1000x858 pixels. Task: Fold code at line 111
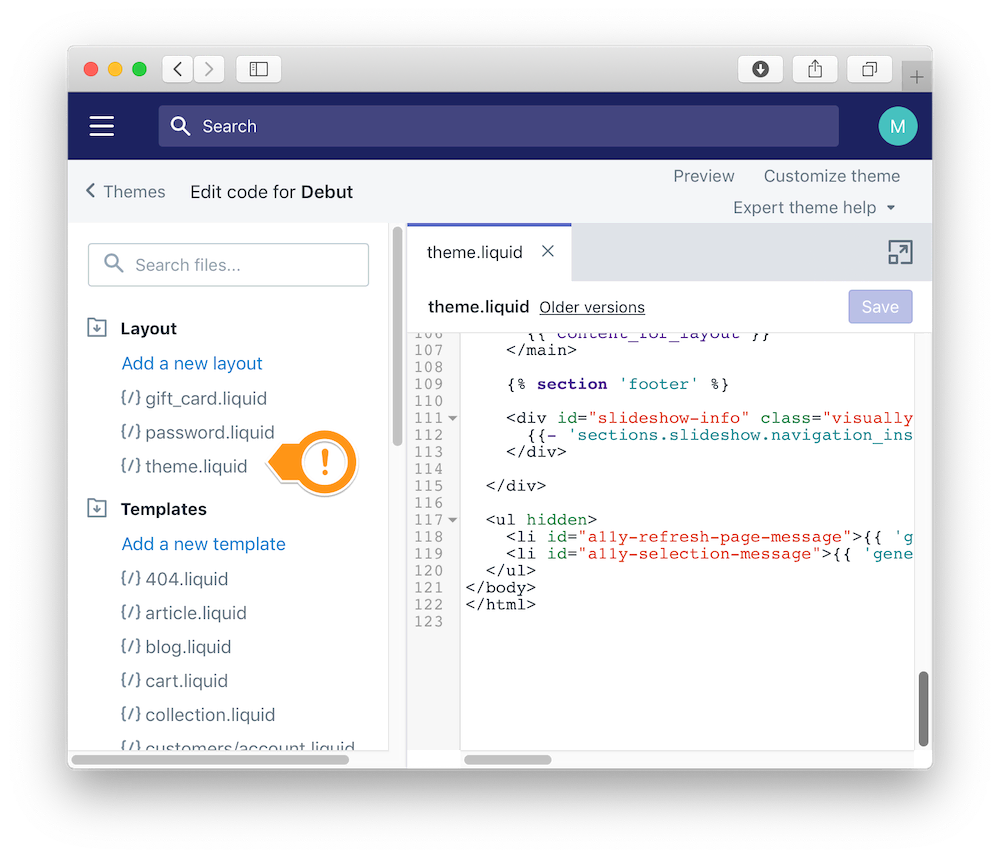click(x=452, y=418)
